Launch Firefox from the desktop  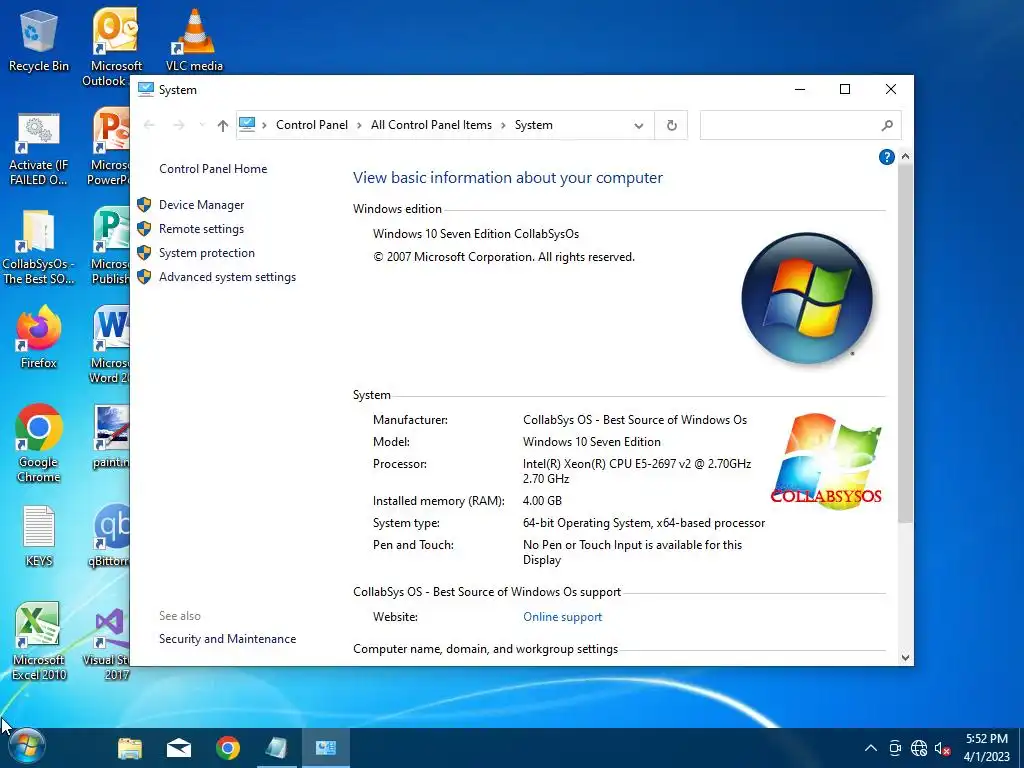pyautogui.click(x=38, y=338)
